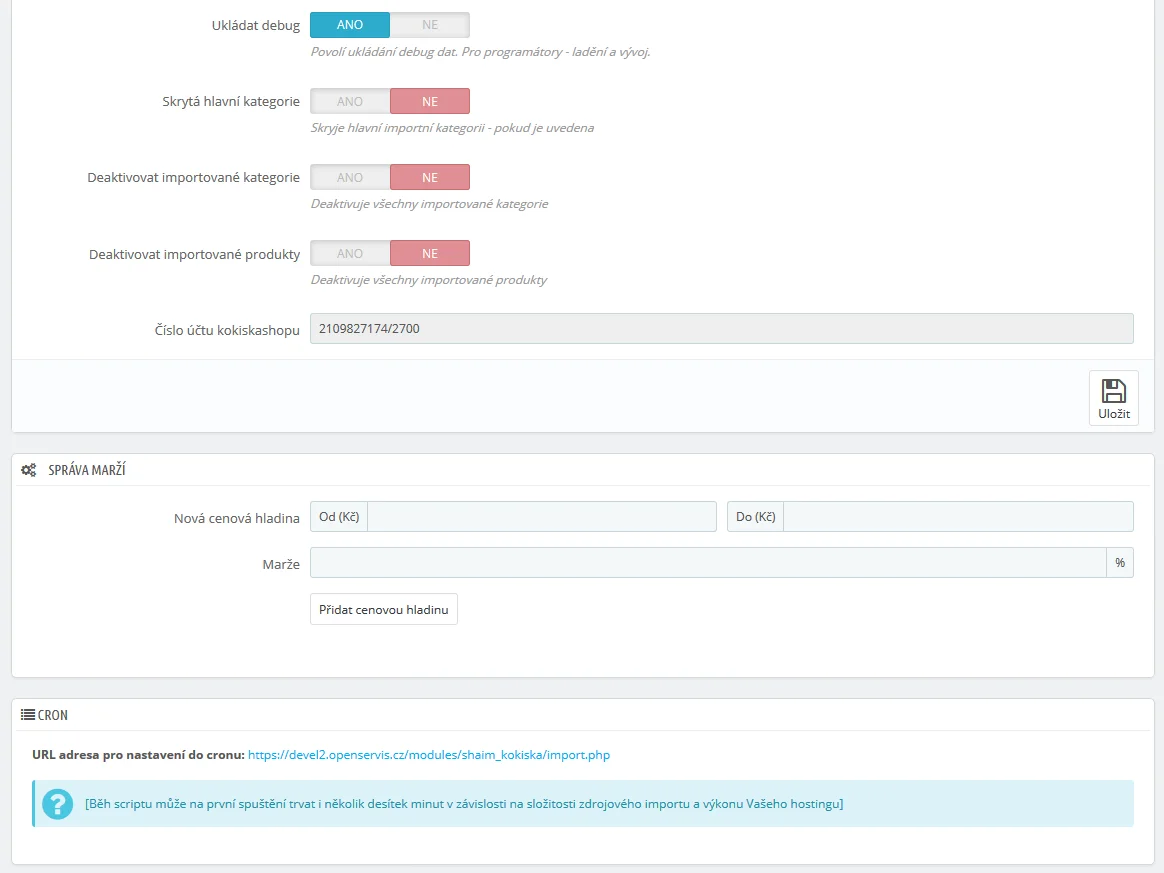
Task: Enable Skrytá hlavní kategorie with ANO
Action: 350,101
